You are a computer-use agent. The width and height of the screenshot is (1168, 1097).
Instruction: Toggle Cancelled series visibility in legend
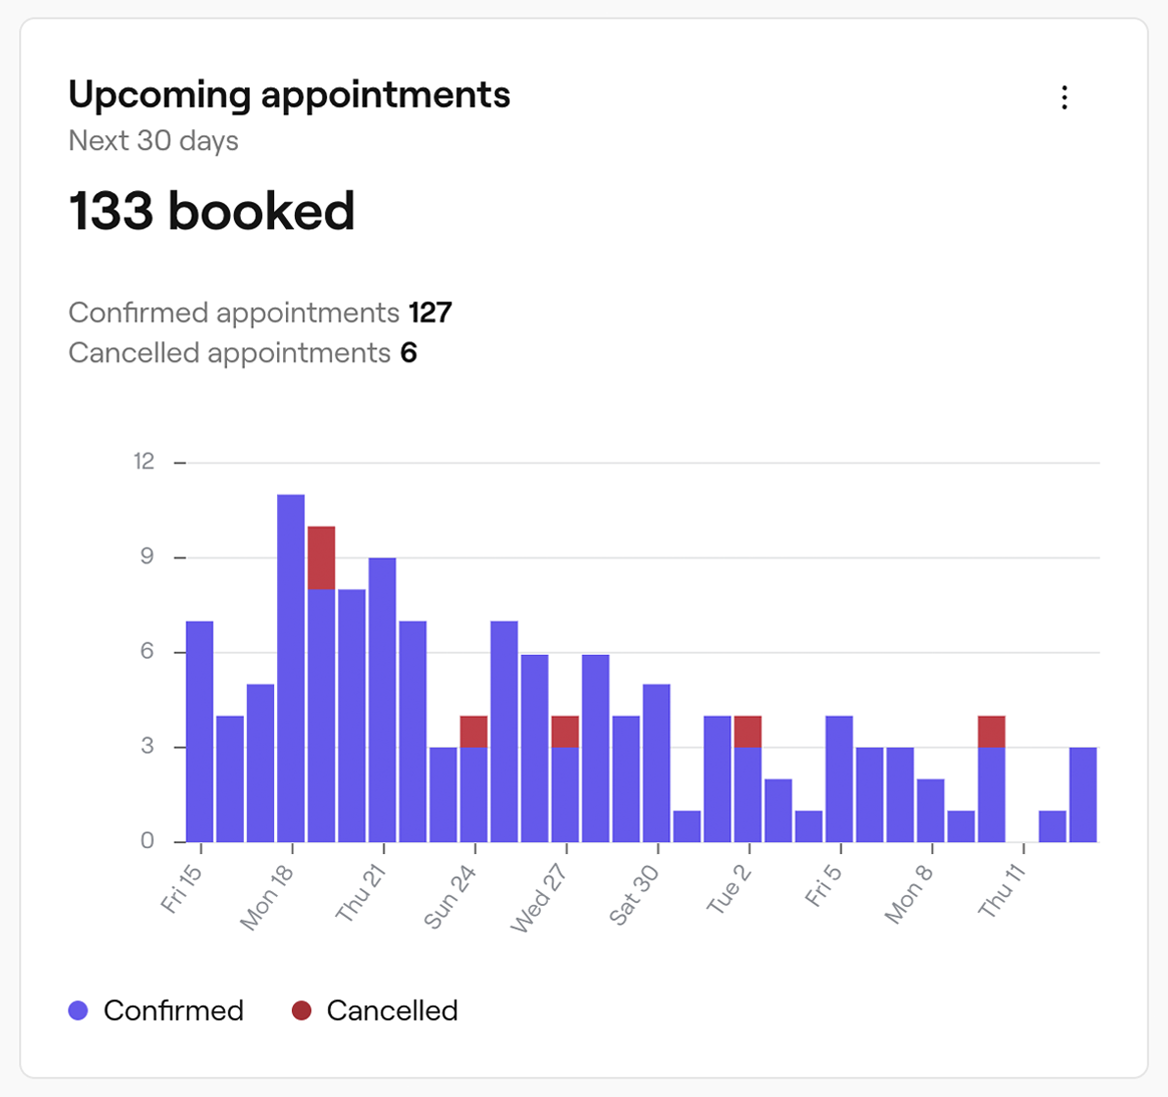pyautogui.click(x=392, y=1011)
